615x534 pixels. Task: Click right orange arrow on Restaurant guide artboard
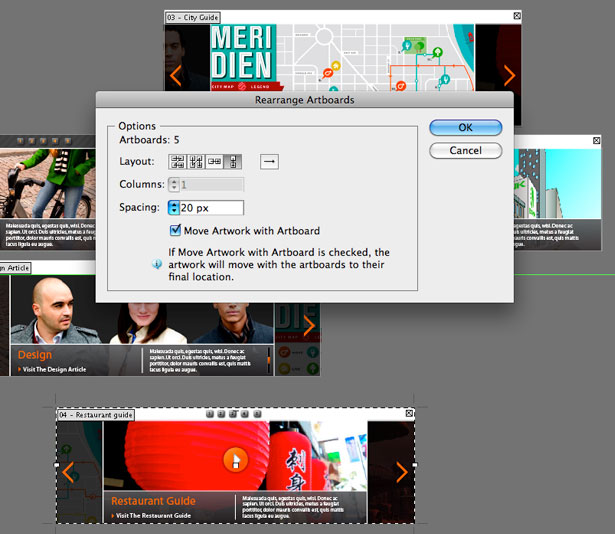(402, 472)
